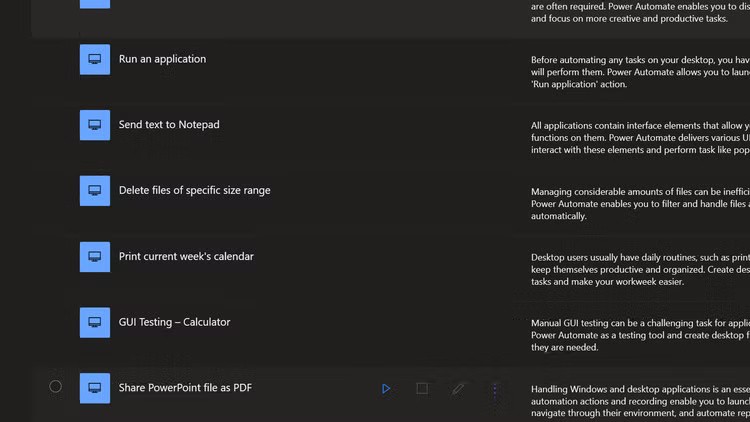The height and width of the screenshot is (422, 750).
Task: Click the Share PowerPoint file as PDF icon
Action: [x=95, y=388]
